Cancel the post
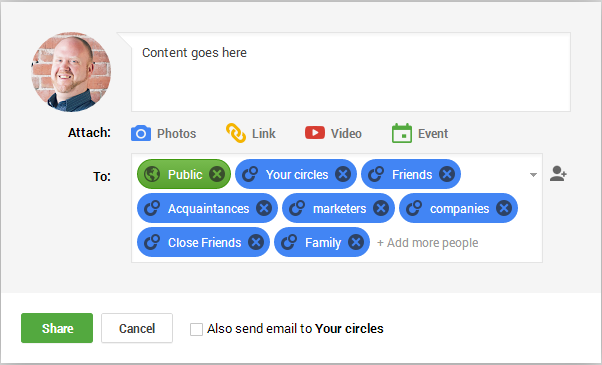 (x=137, y=328)
